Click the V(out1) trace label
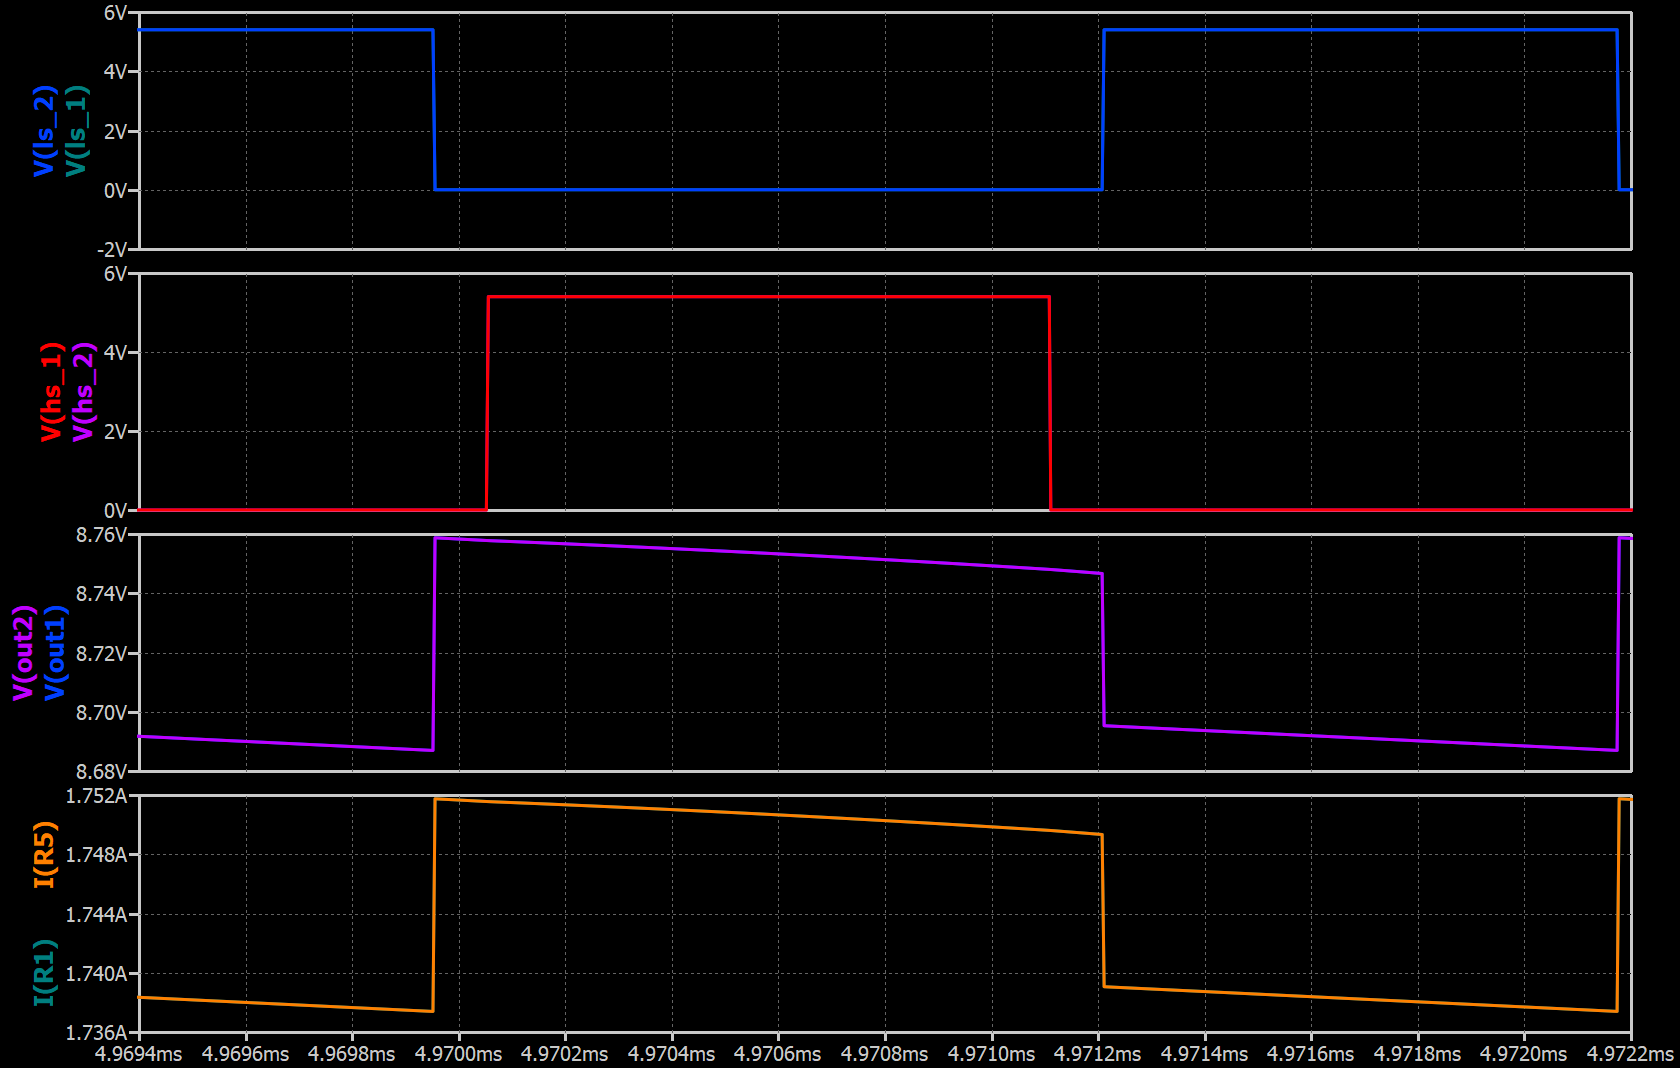The image size is (1680, 1068). coord(55,653)
